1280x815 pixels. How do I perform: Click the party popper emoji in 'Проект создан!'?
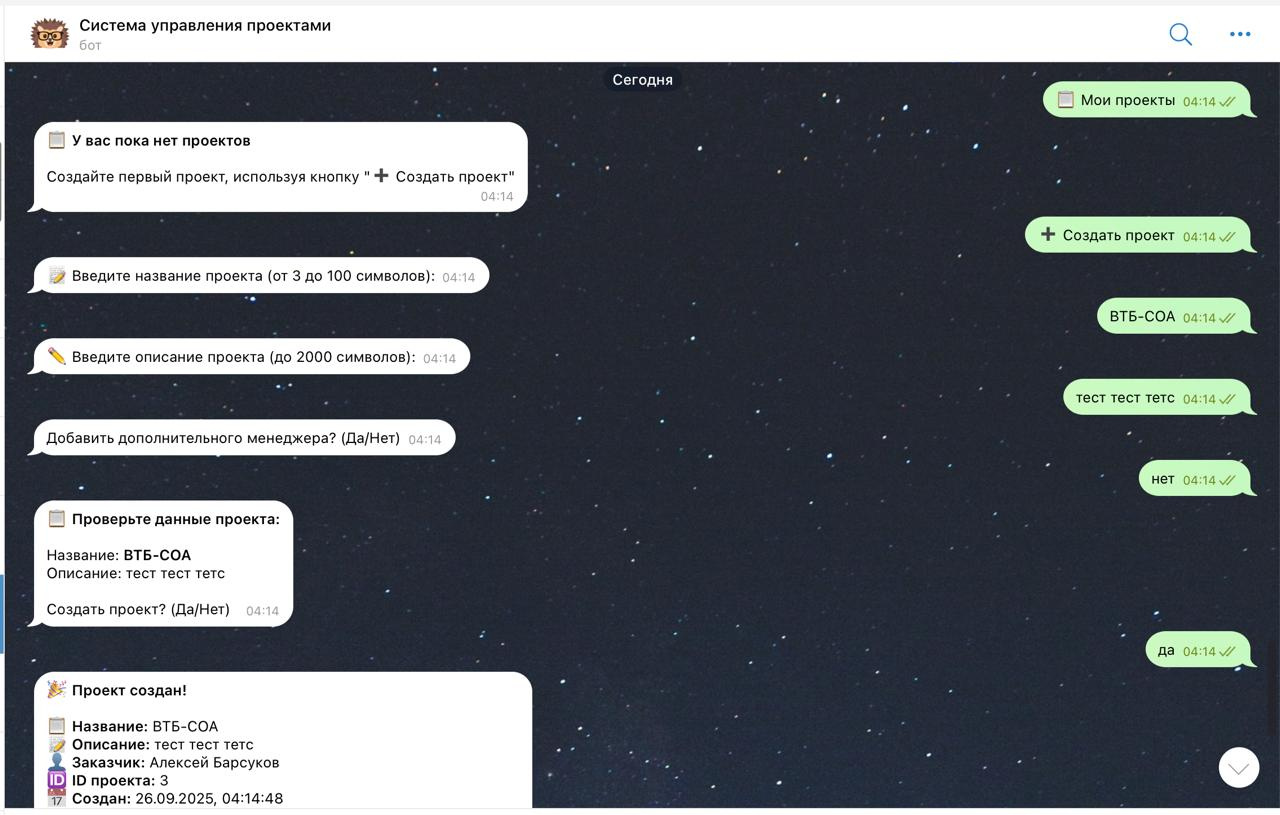(57, 690)
